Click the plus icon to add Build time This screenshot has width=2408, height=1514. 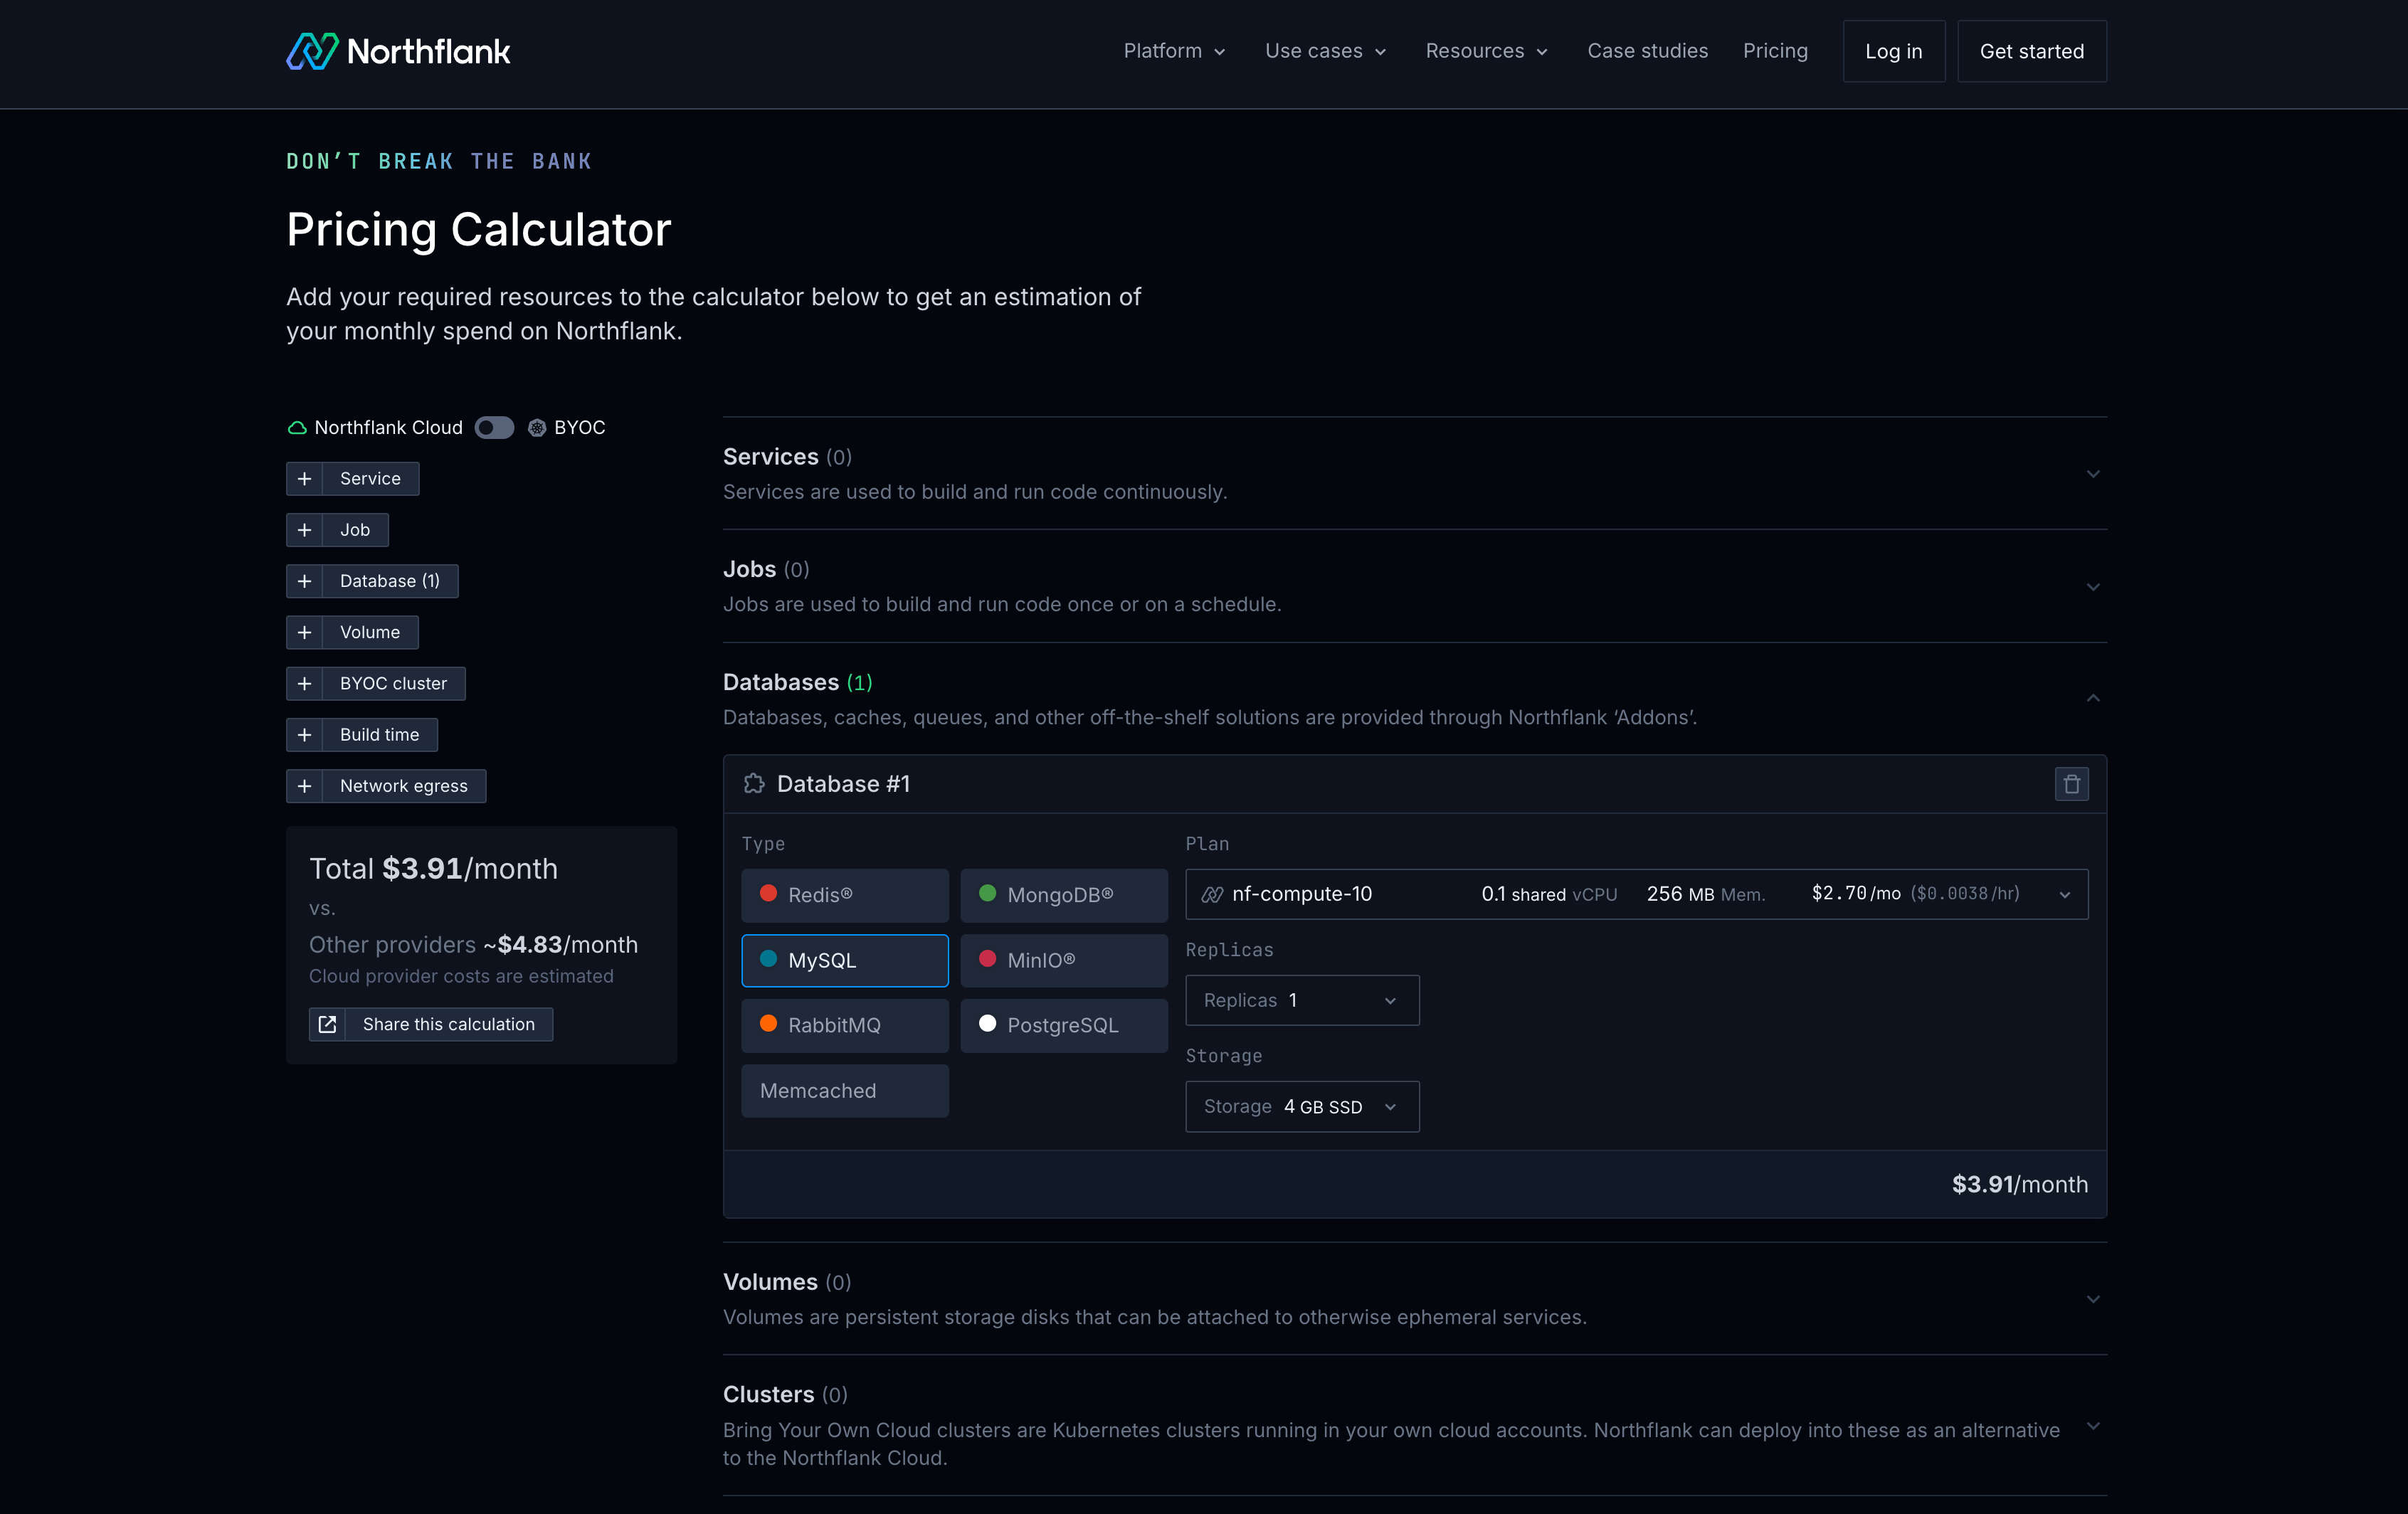[x=305, y=735]
